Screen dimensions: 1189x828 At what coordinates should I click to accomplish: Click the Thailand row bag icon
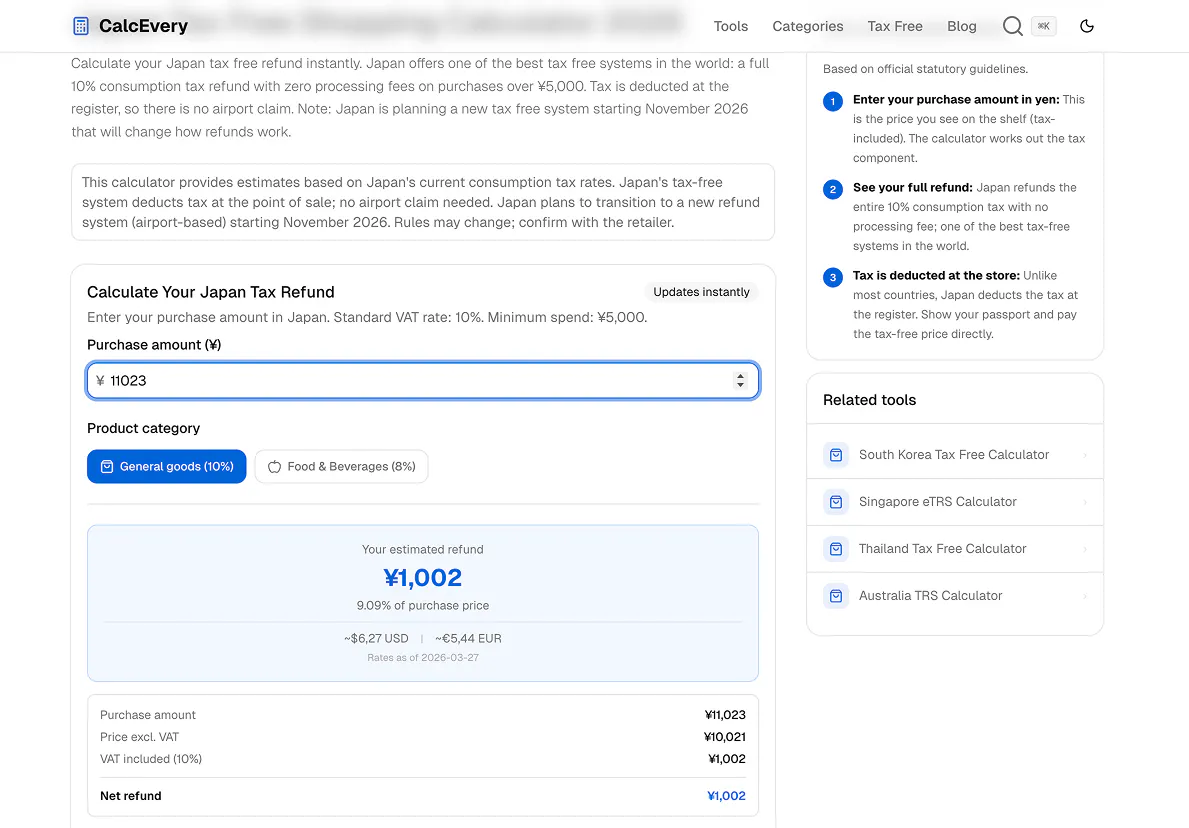click(x=836, y=549)
